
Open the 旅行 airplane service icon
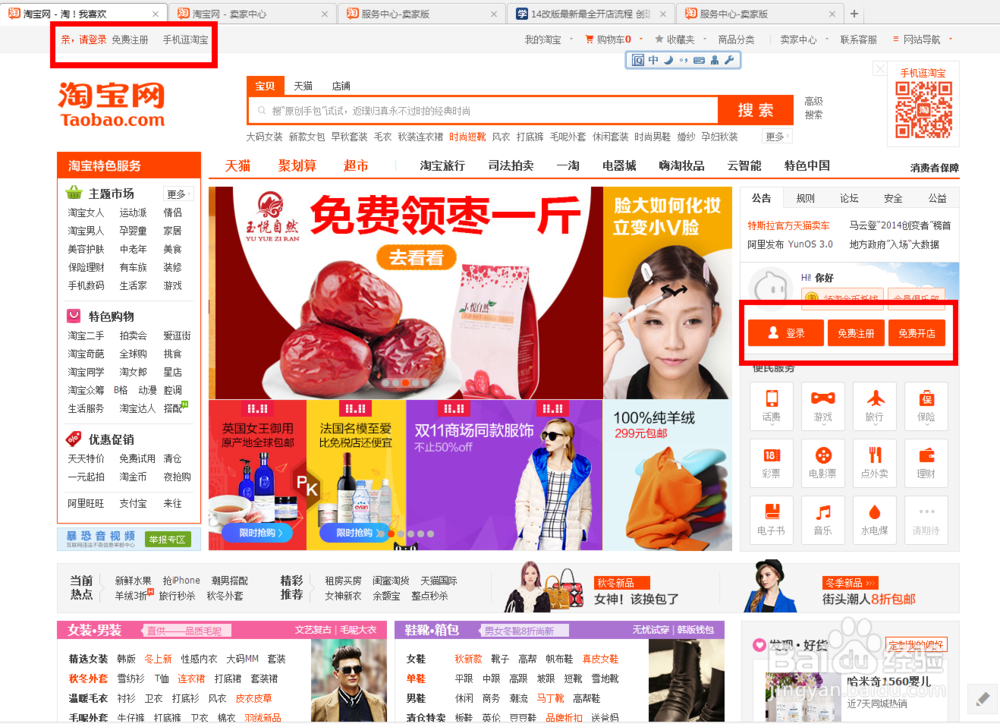[874, 405]
